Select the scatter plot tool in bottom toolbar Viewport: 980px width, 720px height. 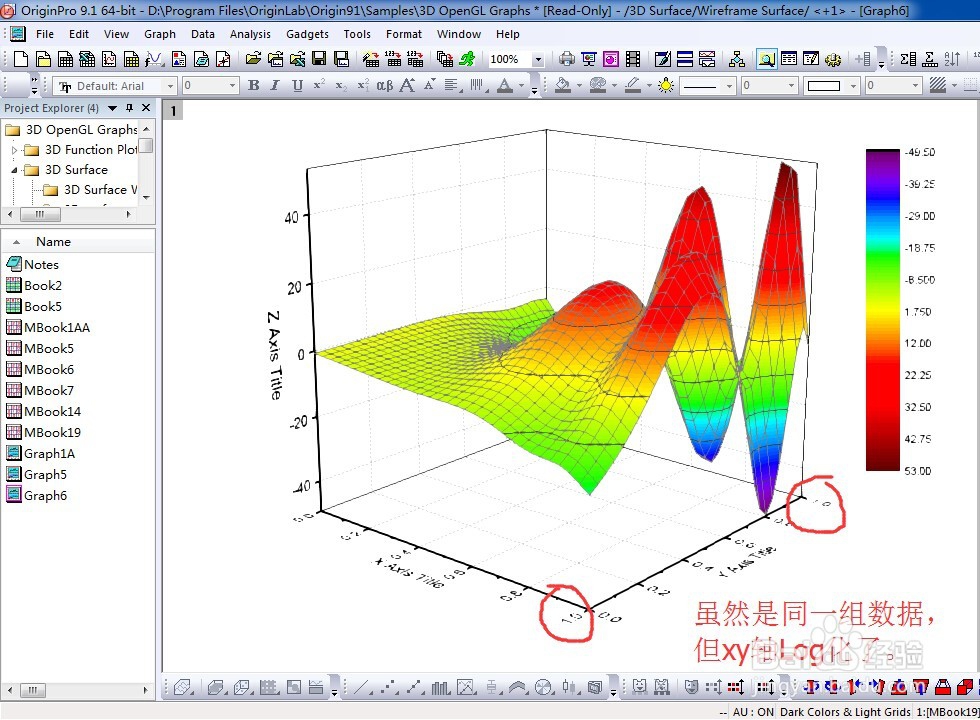pyautogui.click(x=389, y=688)
